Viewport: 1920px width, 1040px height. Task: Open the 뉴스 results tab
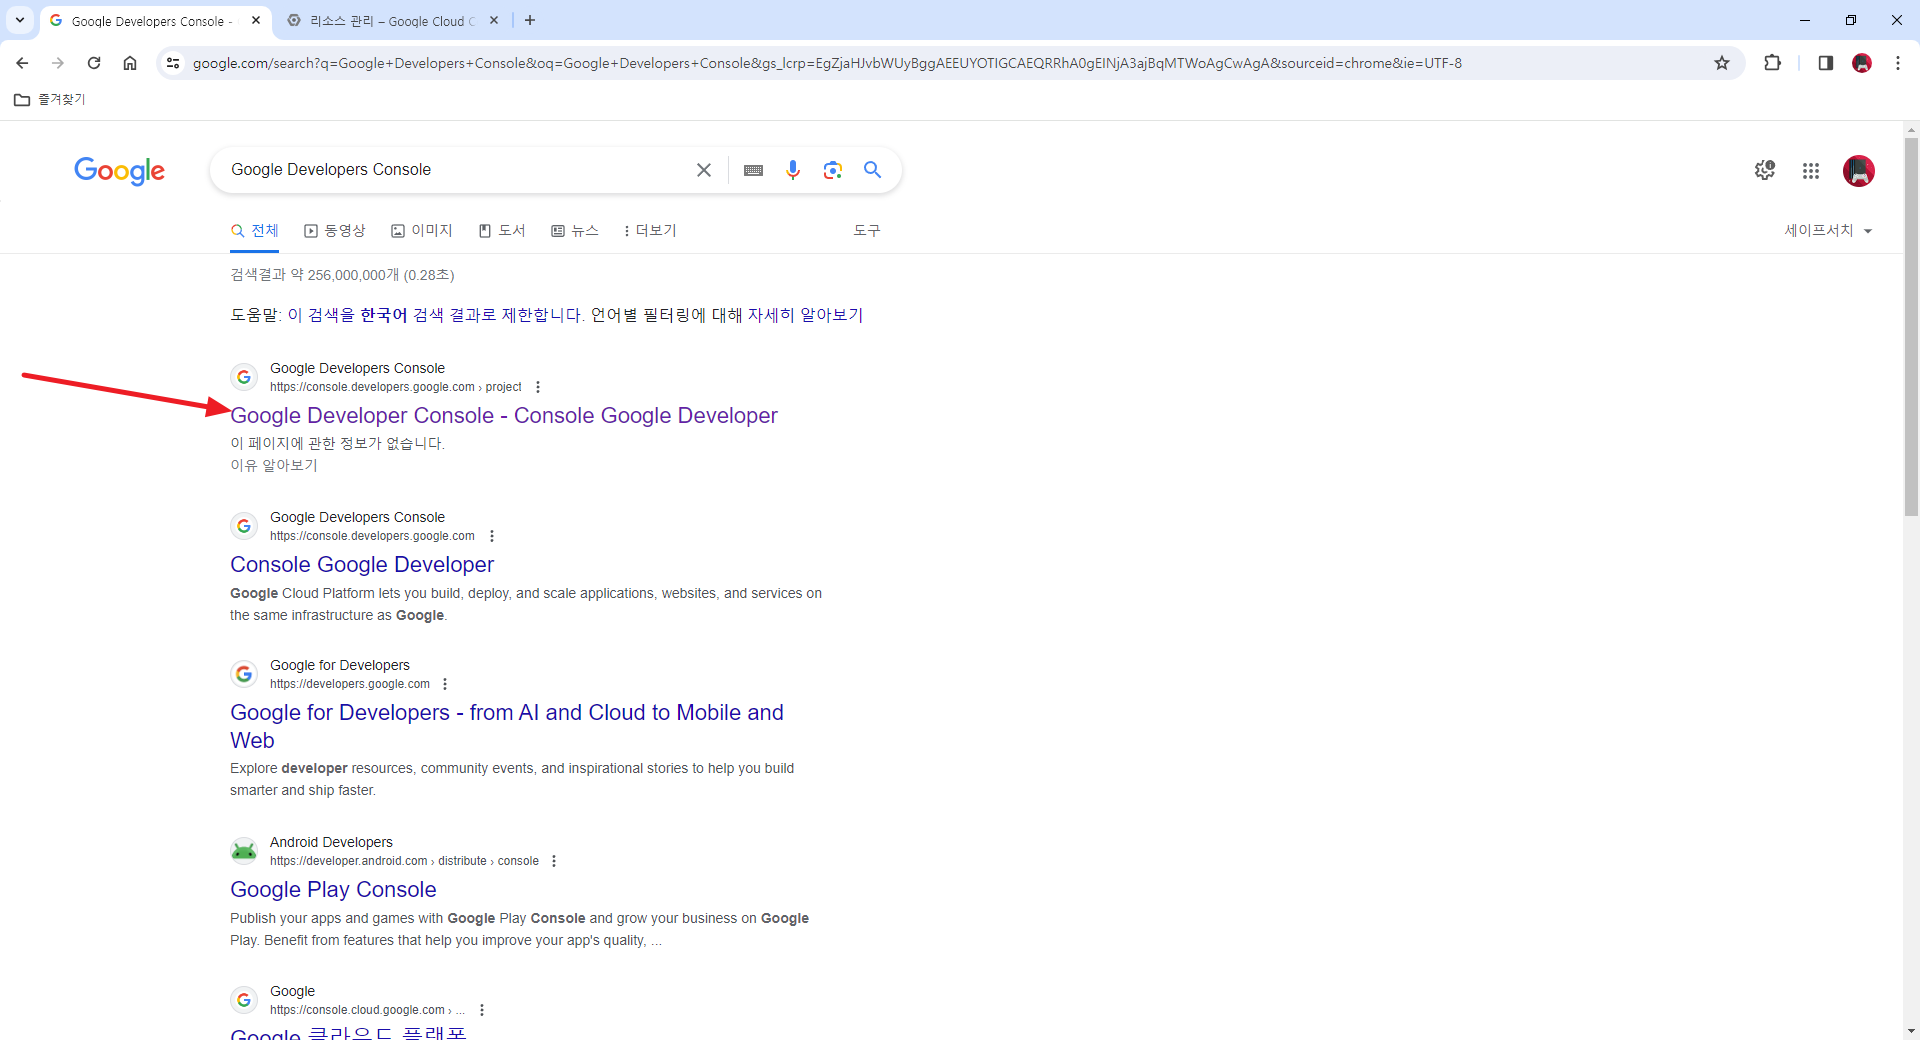[x=575, y=230]
